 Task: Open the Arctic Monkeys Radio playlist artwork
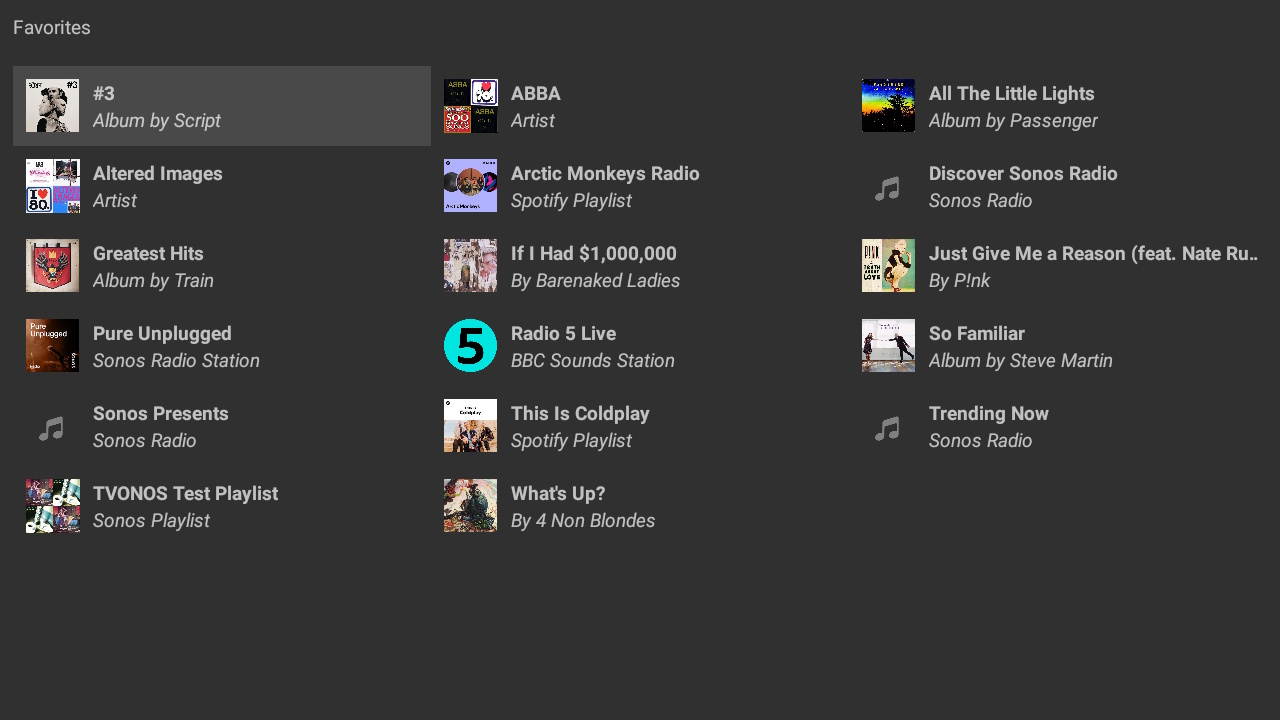coord(470,186)
